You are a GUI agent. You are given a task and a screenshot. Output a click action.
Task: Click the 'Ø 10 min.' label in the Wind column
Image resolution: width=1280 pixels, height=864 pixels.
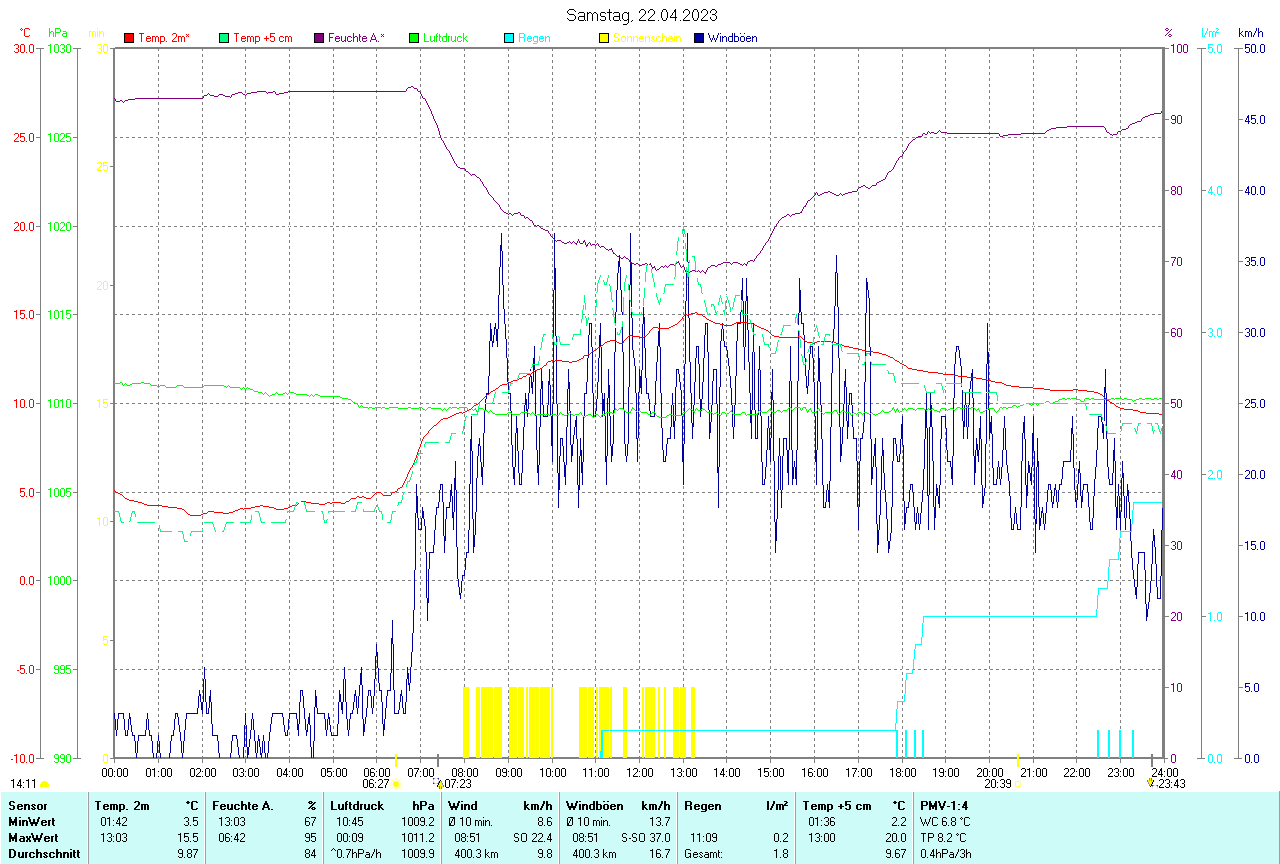click(x=472, y=821)
